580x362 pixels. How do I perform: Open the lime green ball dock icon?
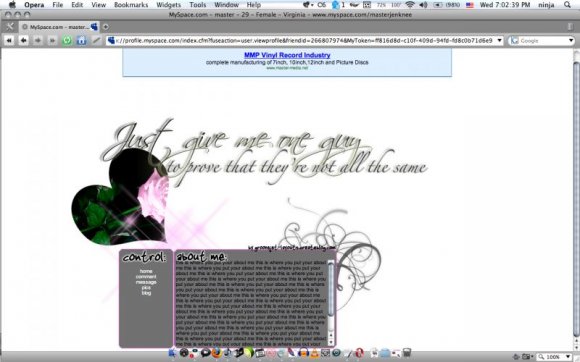click(249, 352)
